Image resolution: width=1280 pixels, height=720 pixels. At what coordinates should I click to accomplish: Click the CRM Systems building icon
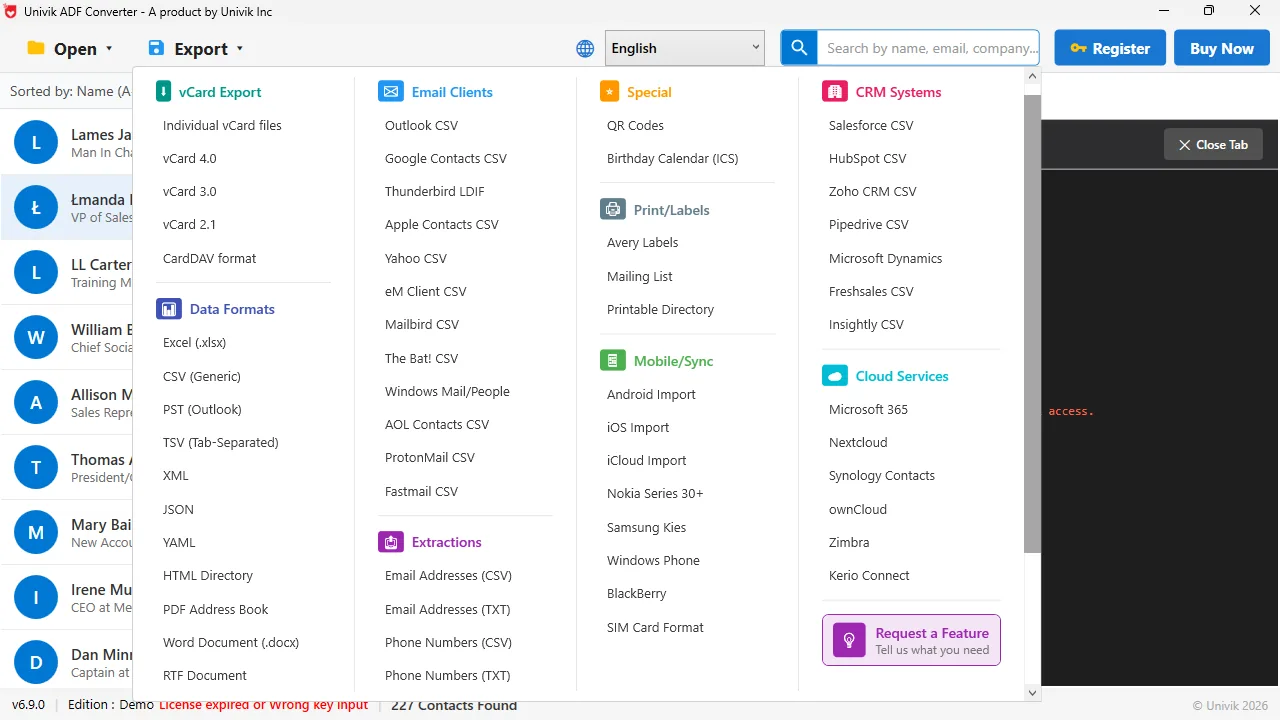click(835, 92)
